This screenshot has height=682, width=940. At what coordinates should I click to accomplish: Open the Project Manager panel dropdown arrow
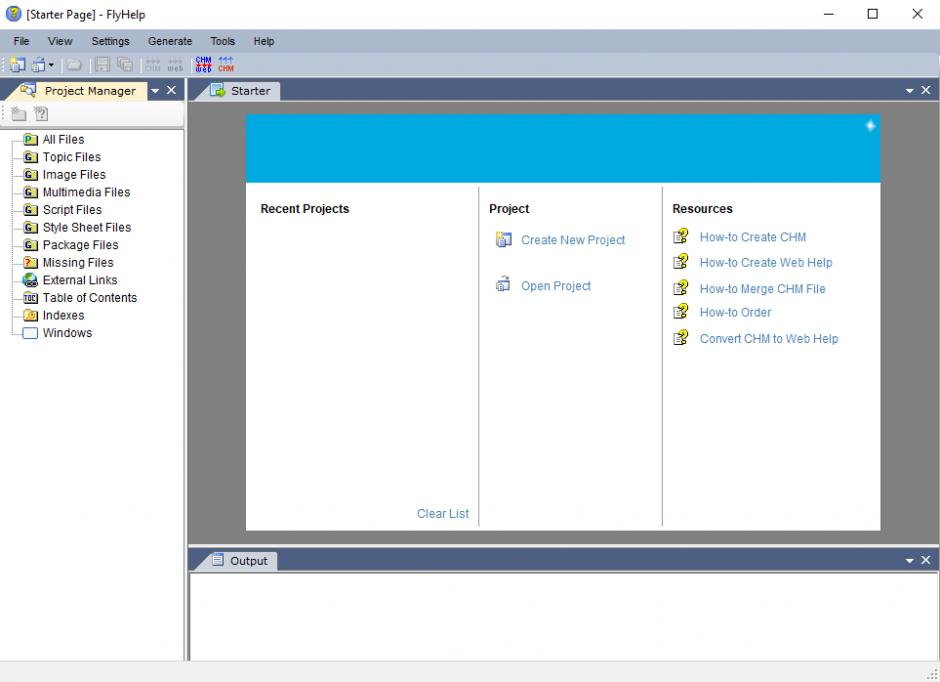tap(155, 90)
